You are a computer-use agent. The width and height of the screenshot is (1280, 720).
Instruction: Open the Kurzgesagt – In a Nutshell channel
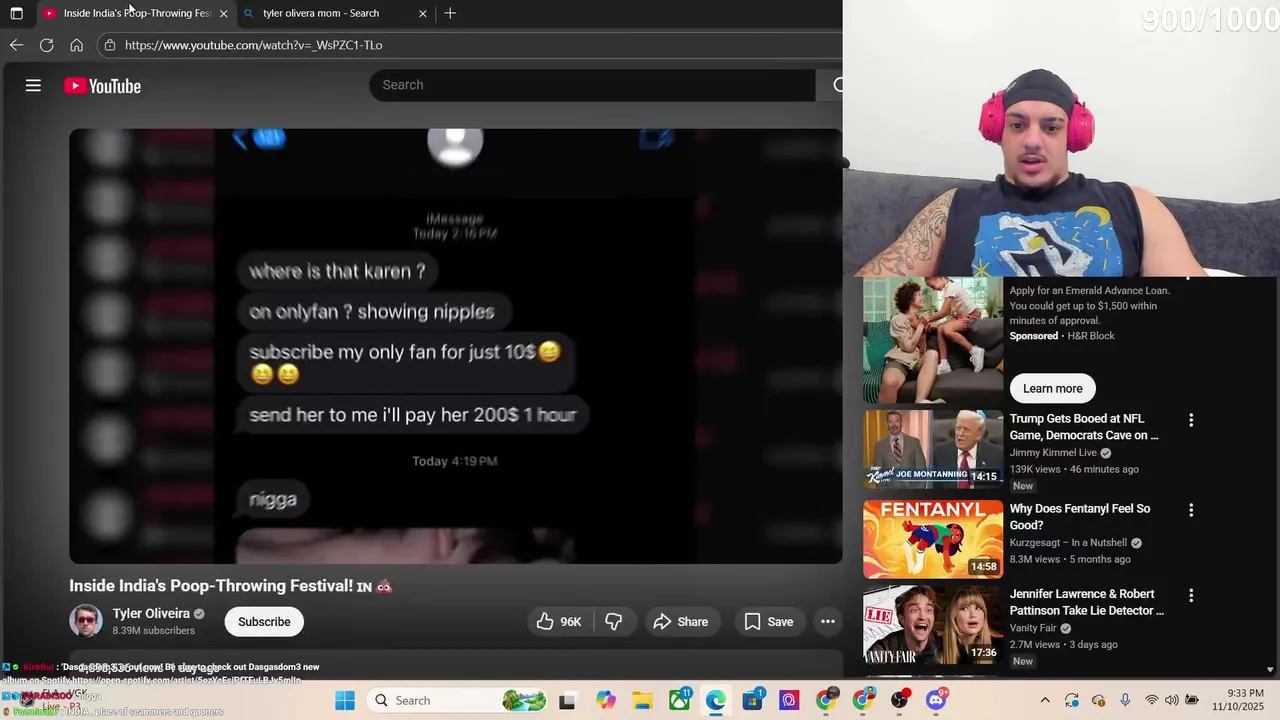coord(1068,543)
